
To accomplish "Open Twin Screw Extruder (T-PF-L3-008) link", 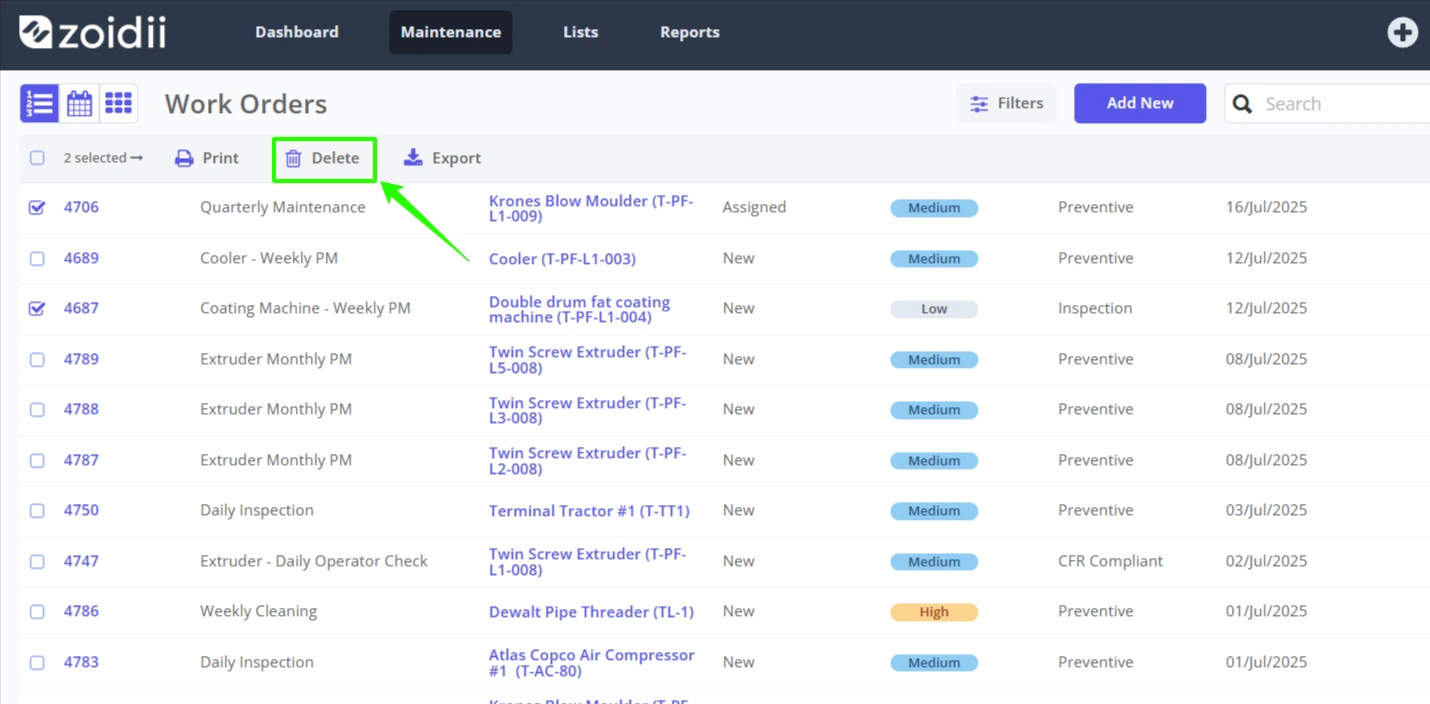I will (587, 410).
